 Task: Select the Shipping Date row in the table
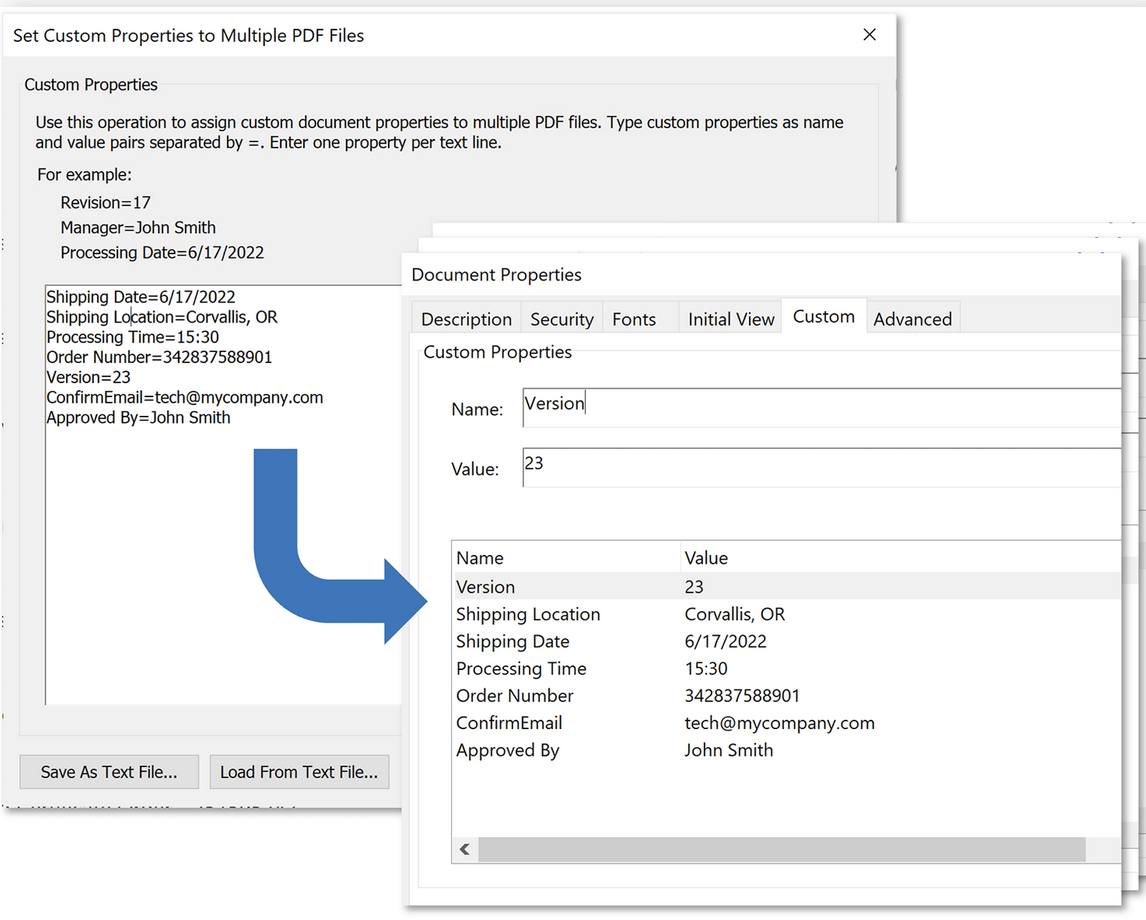[786, 641]
